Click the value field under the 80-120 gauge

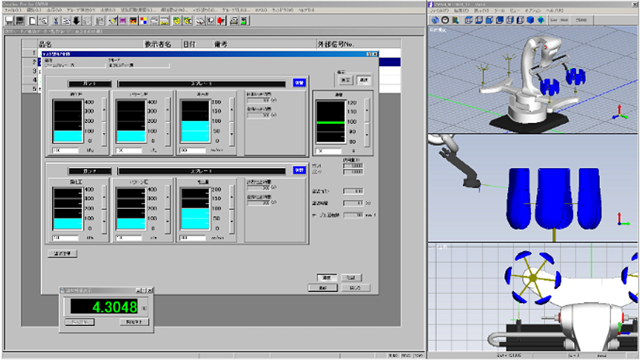(329, 151)
